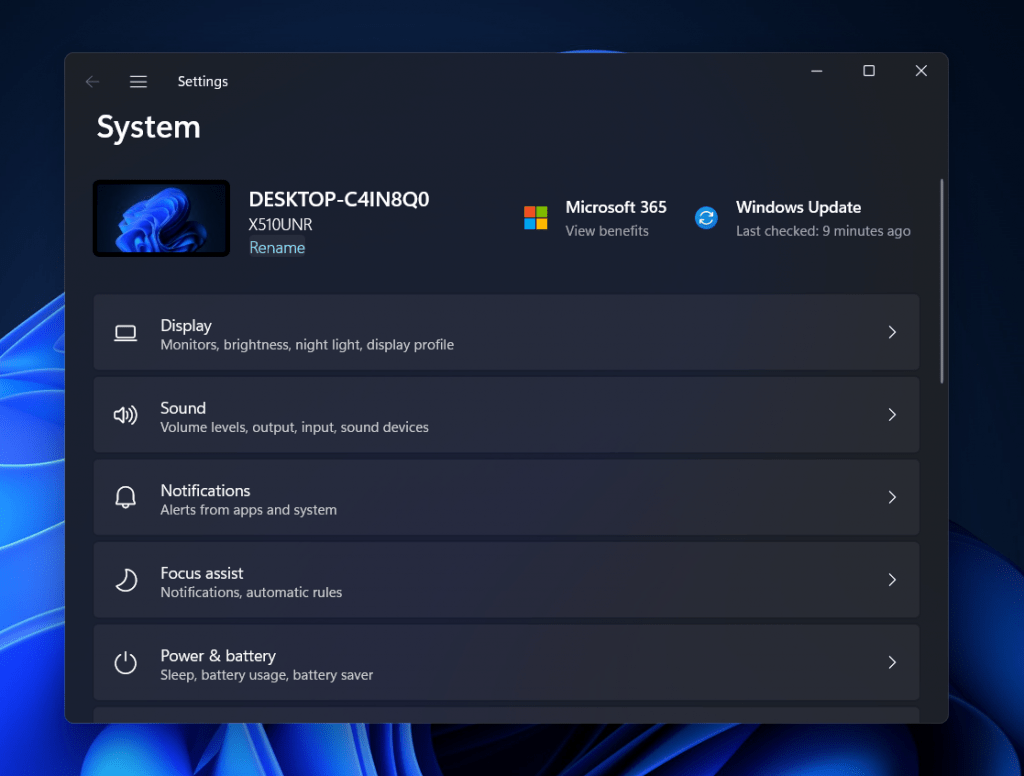Click the desktop wallpaper thumbnail preview
Image resolution: width=1024 pixels, height=776 pixels.
coord(161,218)
